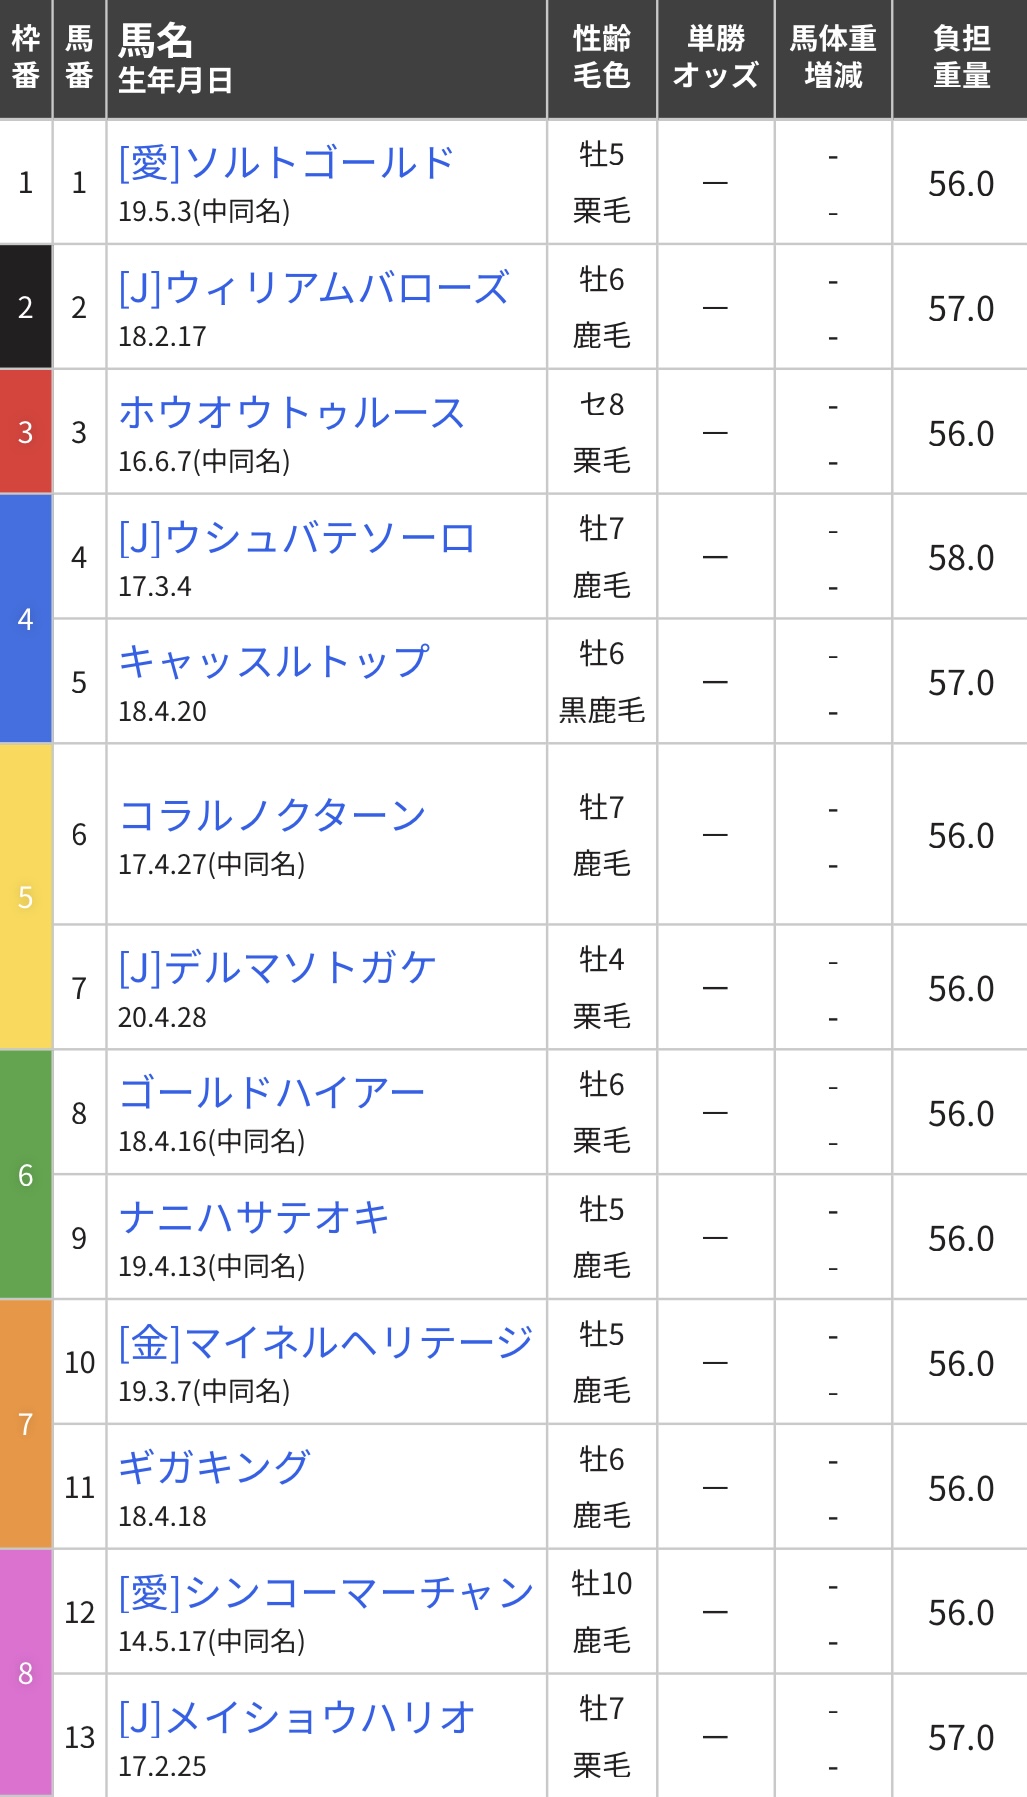
Task: Open horse link [J]ウィリアムバローズ
Action: [314, 288]
